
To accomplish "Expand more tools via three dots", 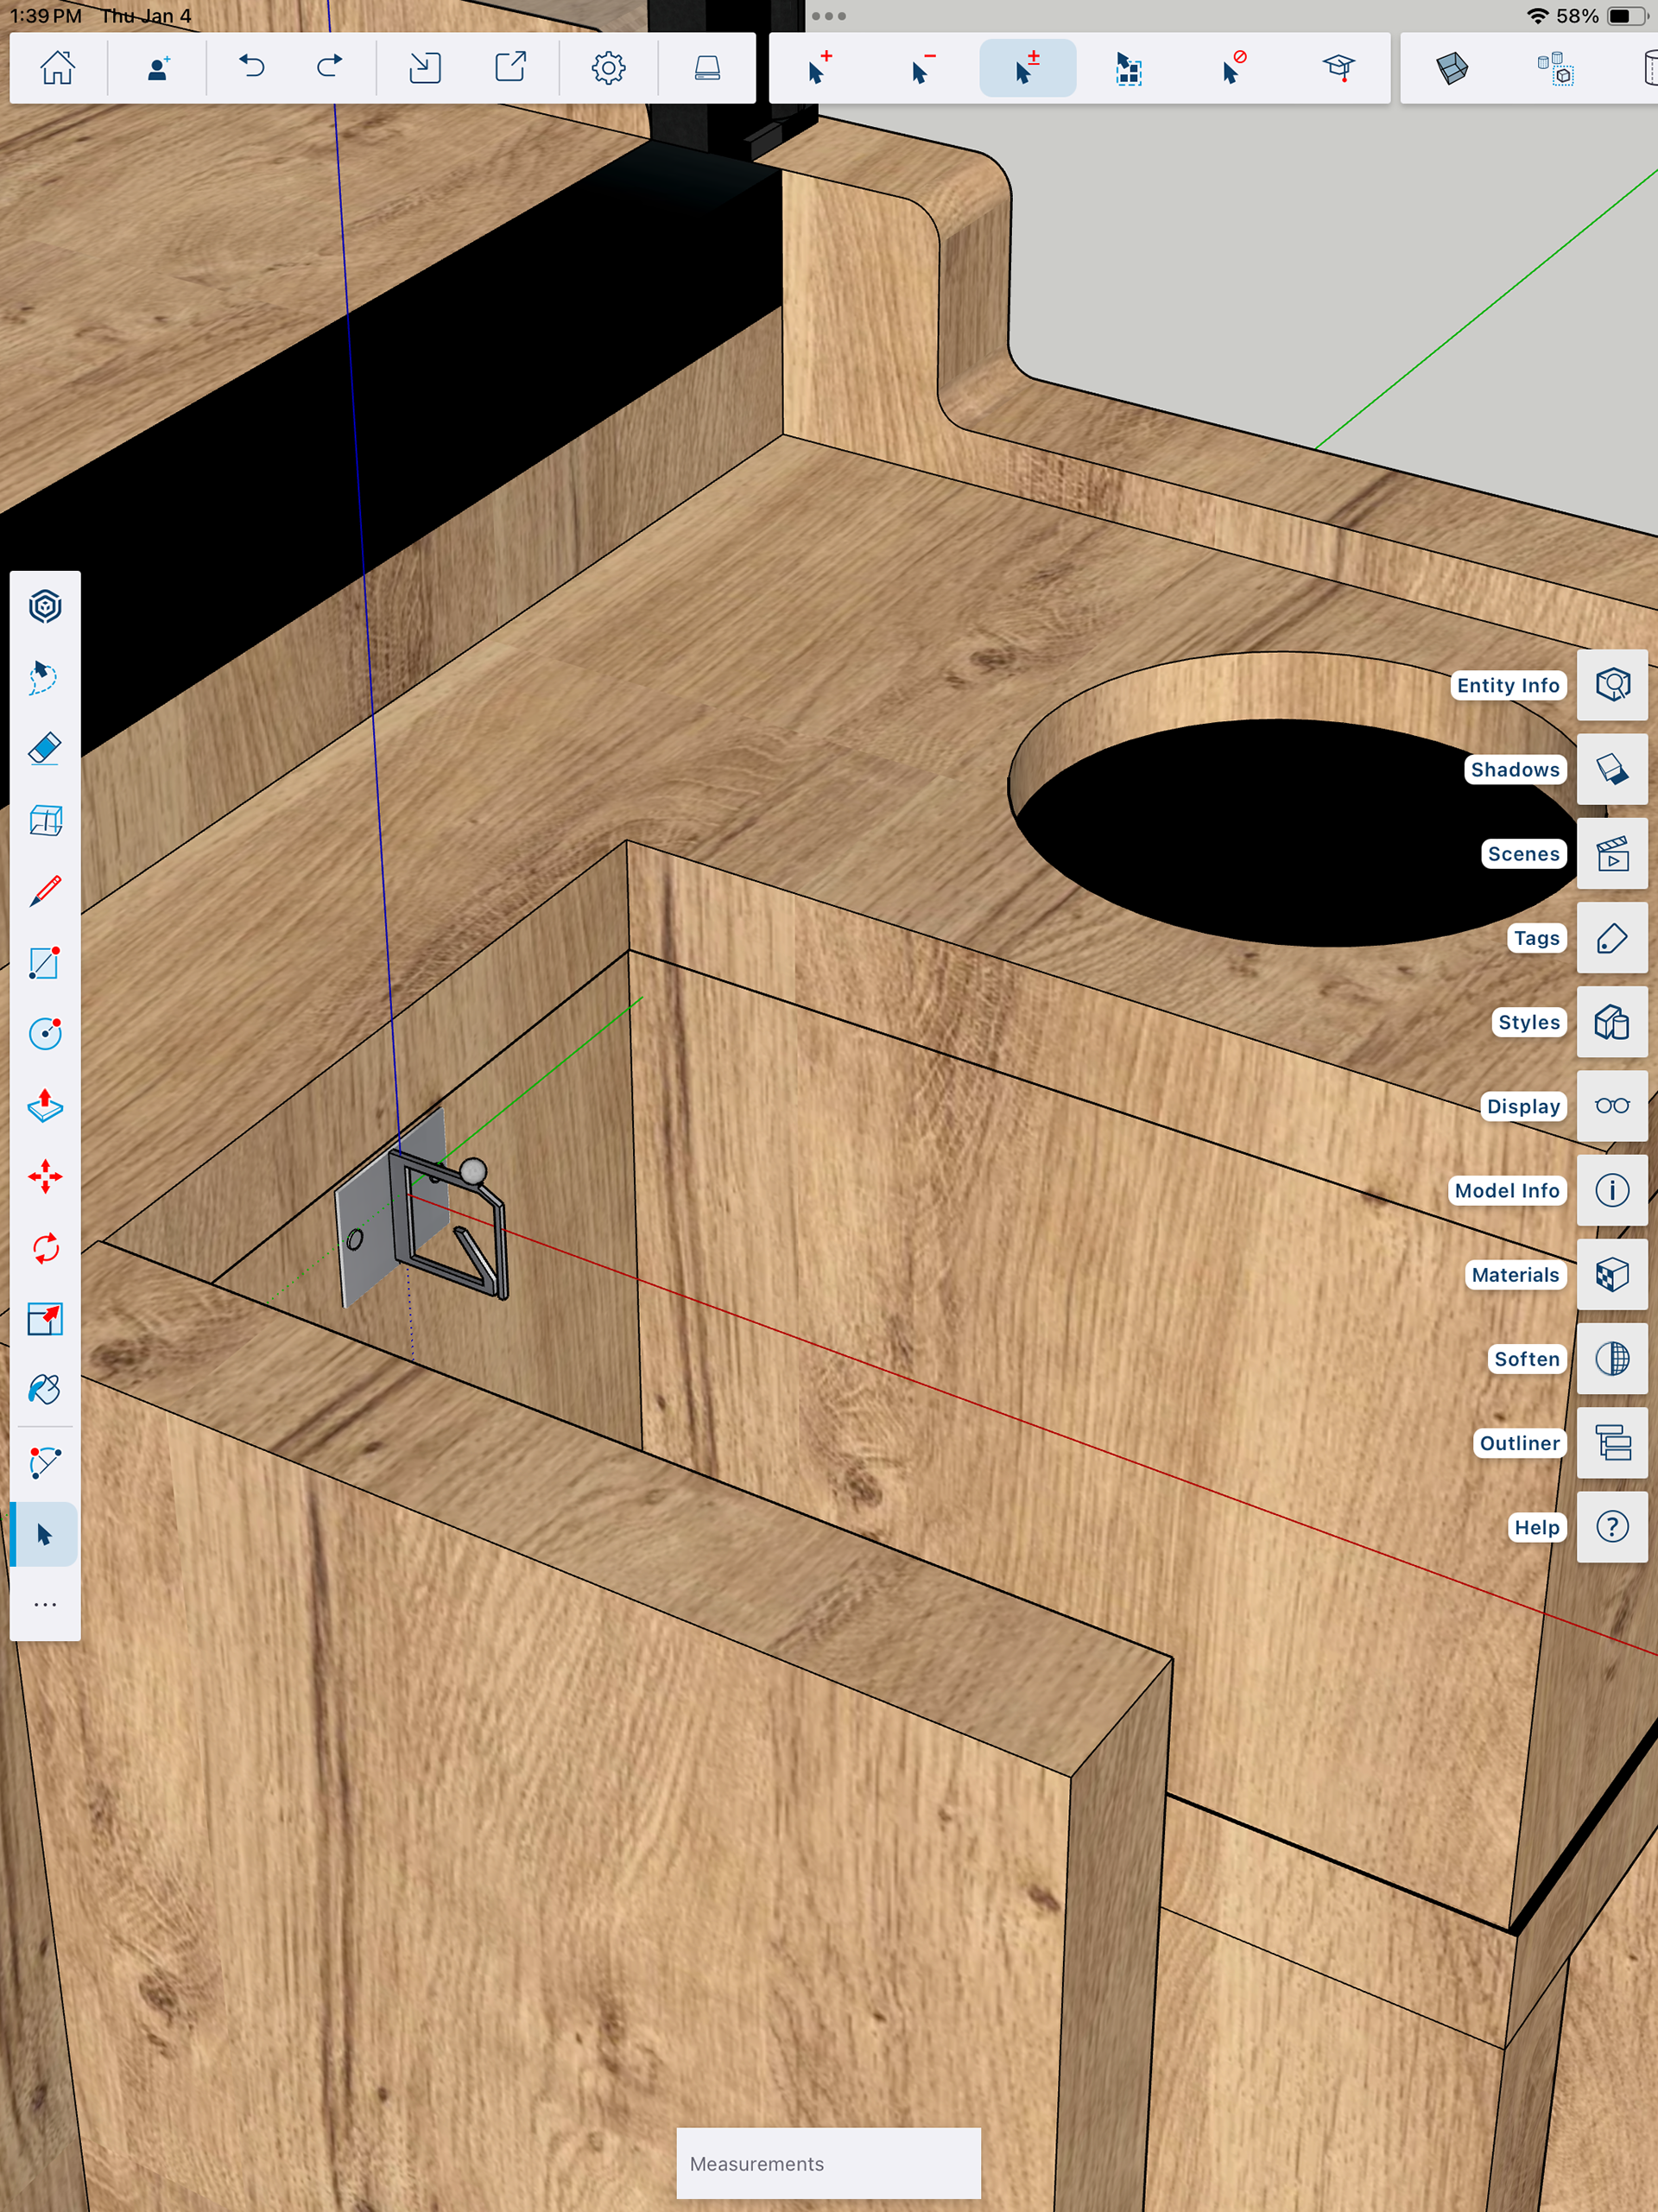I will [45, 1605].
